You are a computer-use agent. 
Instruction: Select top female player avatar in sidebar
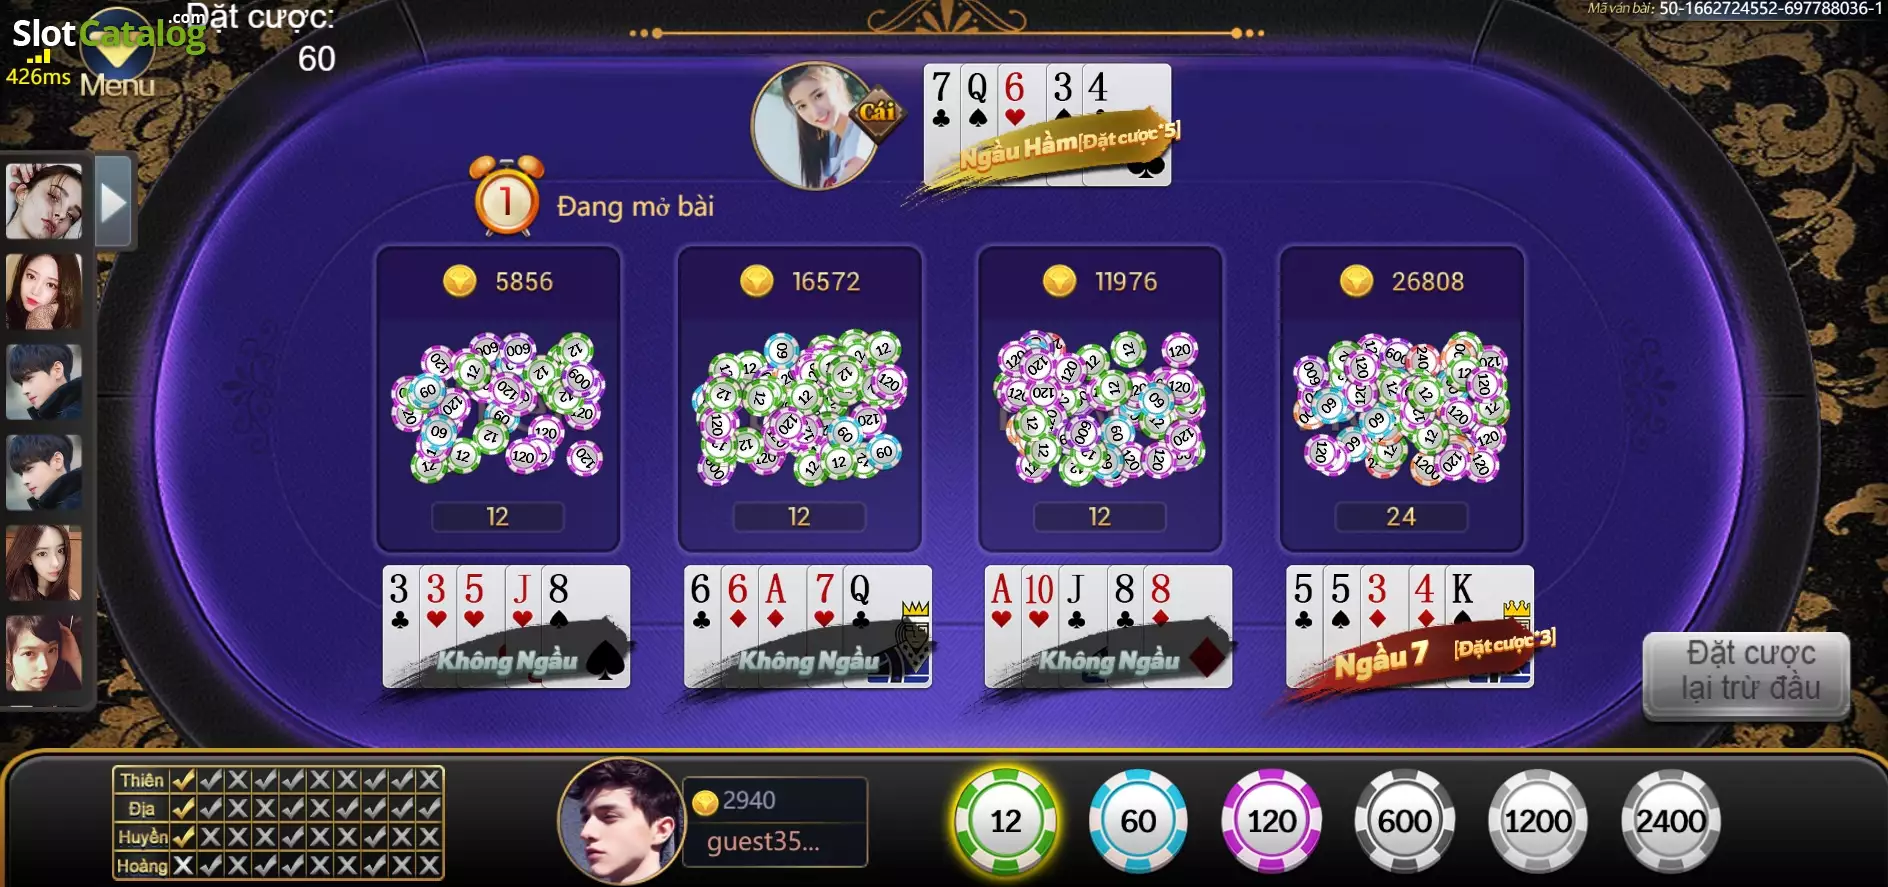coord(44,202)
